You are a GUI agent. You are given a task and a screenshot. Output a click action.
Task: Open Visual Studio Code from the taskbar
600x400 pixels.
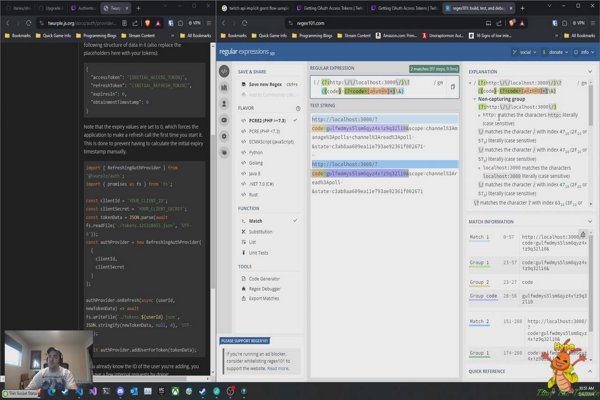79,391
